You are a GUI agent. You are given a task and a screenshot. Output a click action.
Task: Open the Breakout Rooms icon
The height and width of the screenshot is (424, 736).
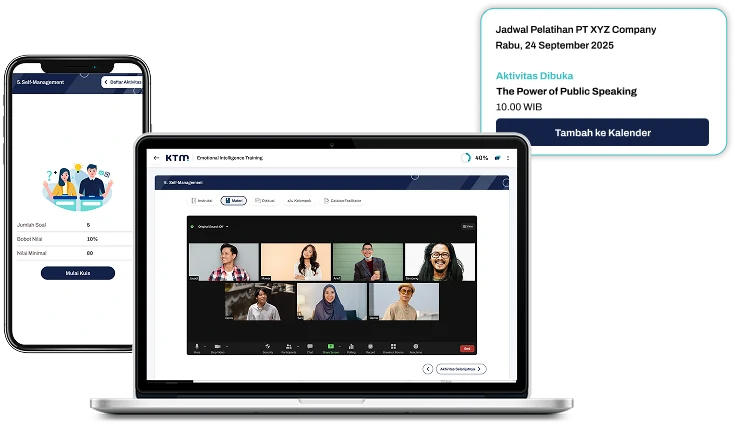click(x=392, y=346)
